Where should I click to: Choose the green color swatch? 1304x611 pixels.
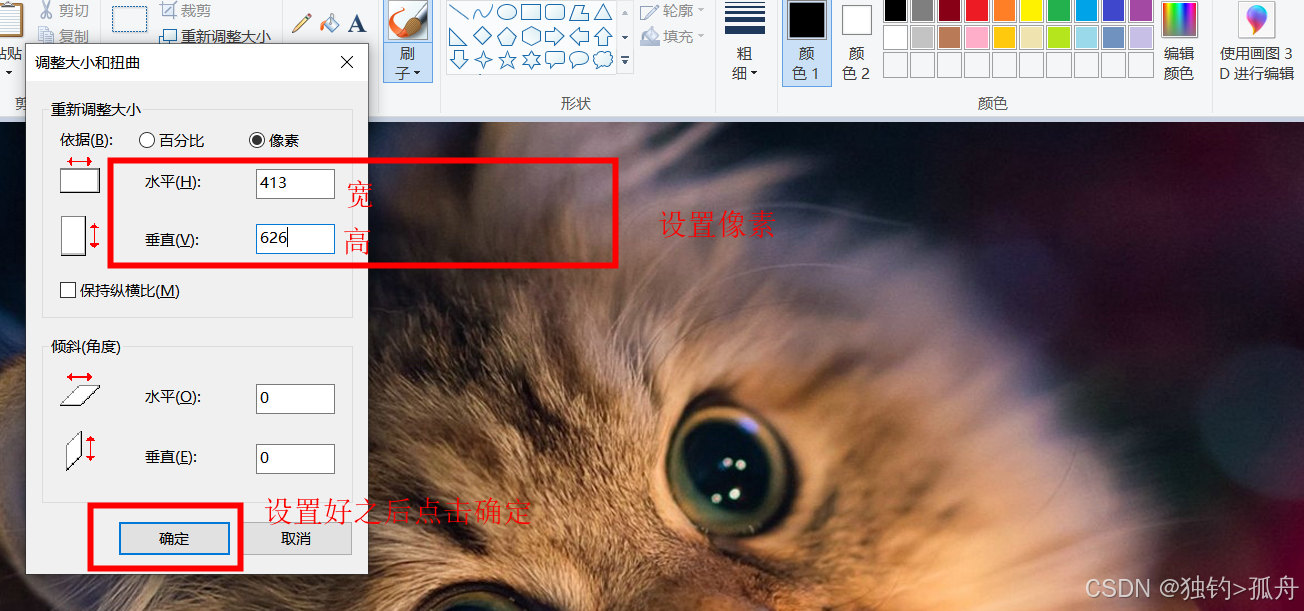pos(1059,10)
